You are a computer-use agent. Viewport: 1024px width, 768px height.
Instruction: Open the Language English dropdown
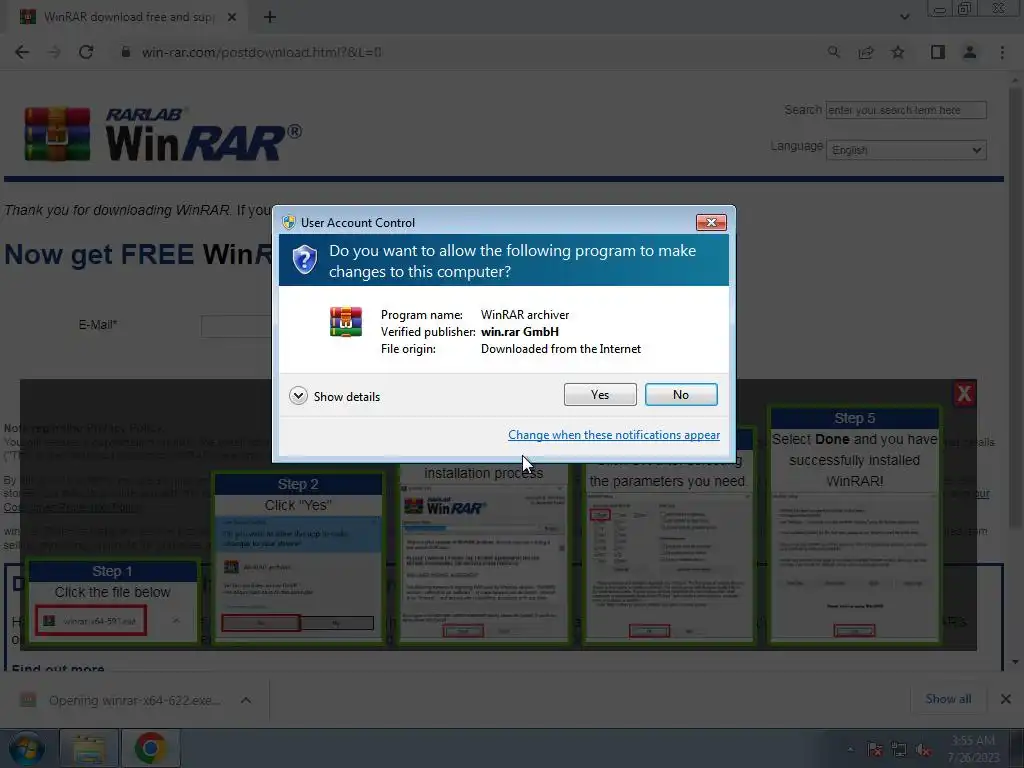coord(906,150)
